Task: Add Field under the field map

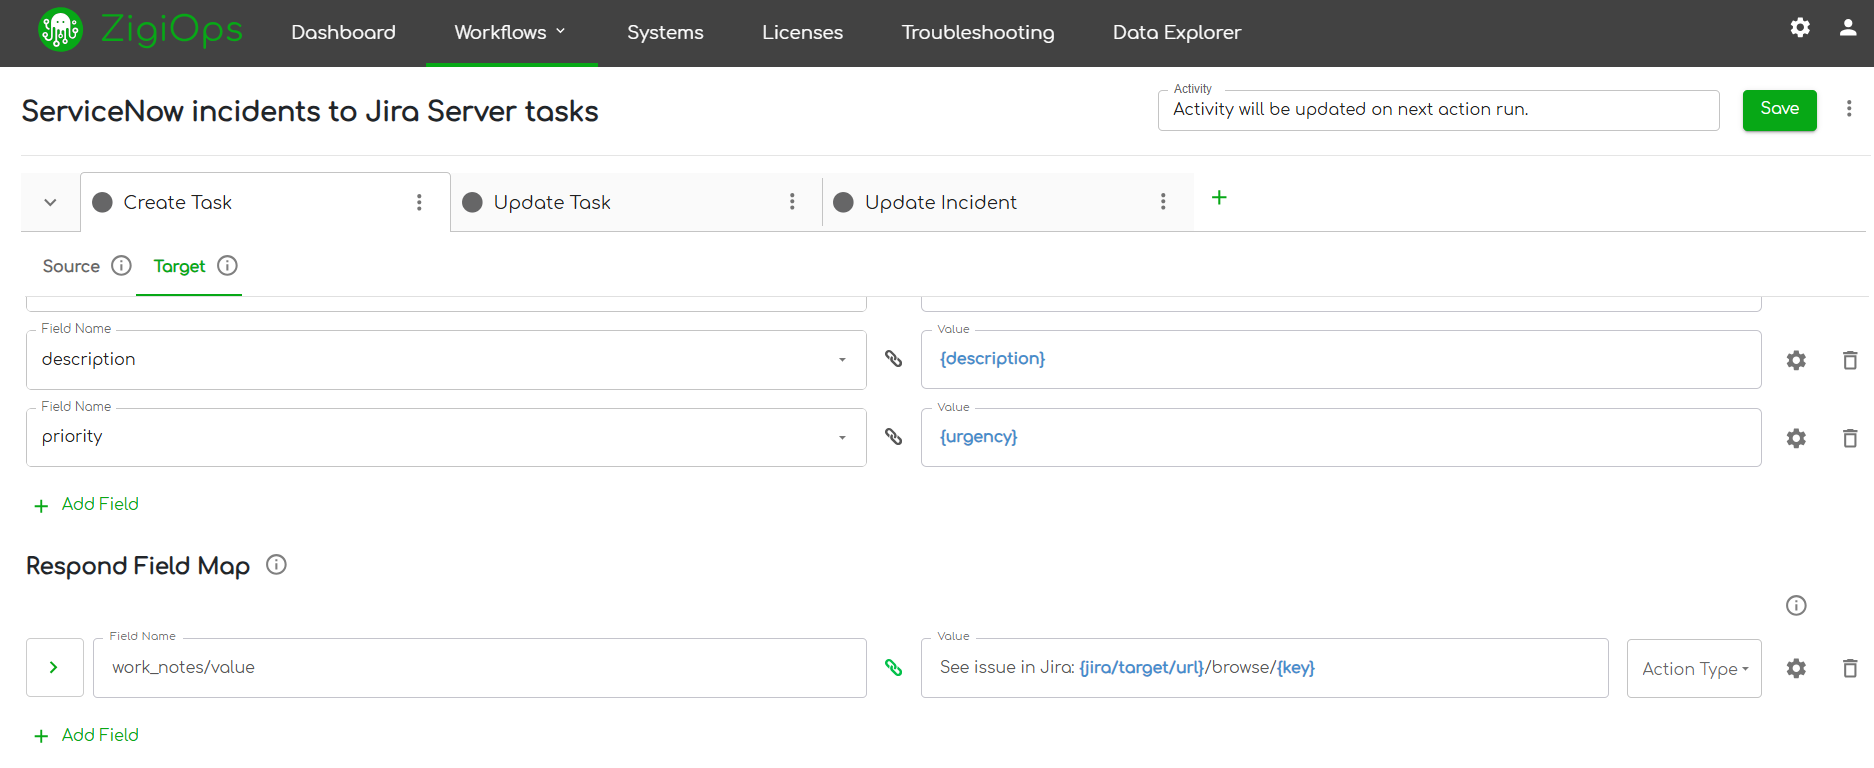Action: pos(87,504)
